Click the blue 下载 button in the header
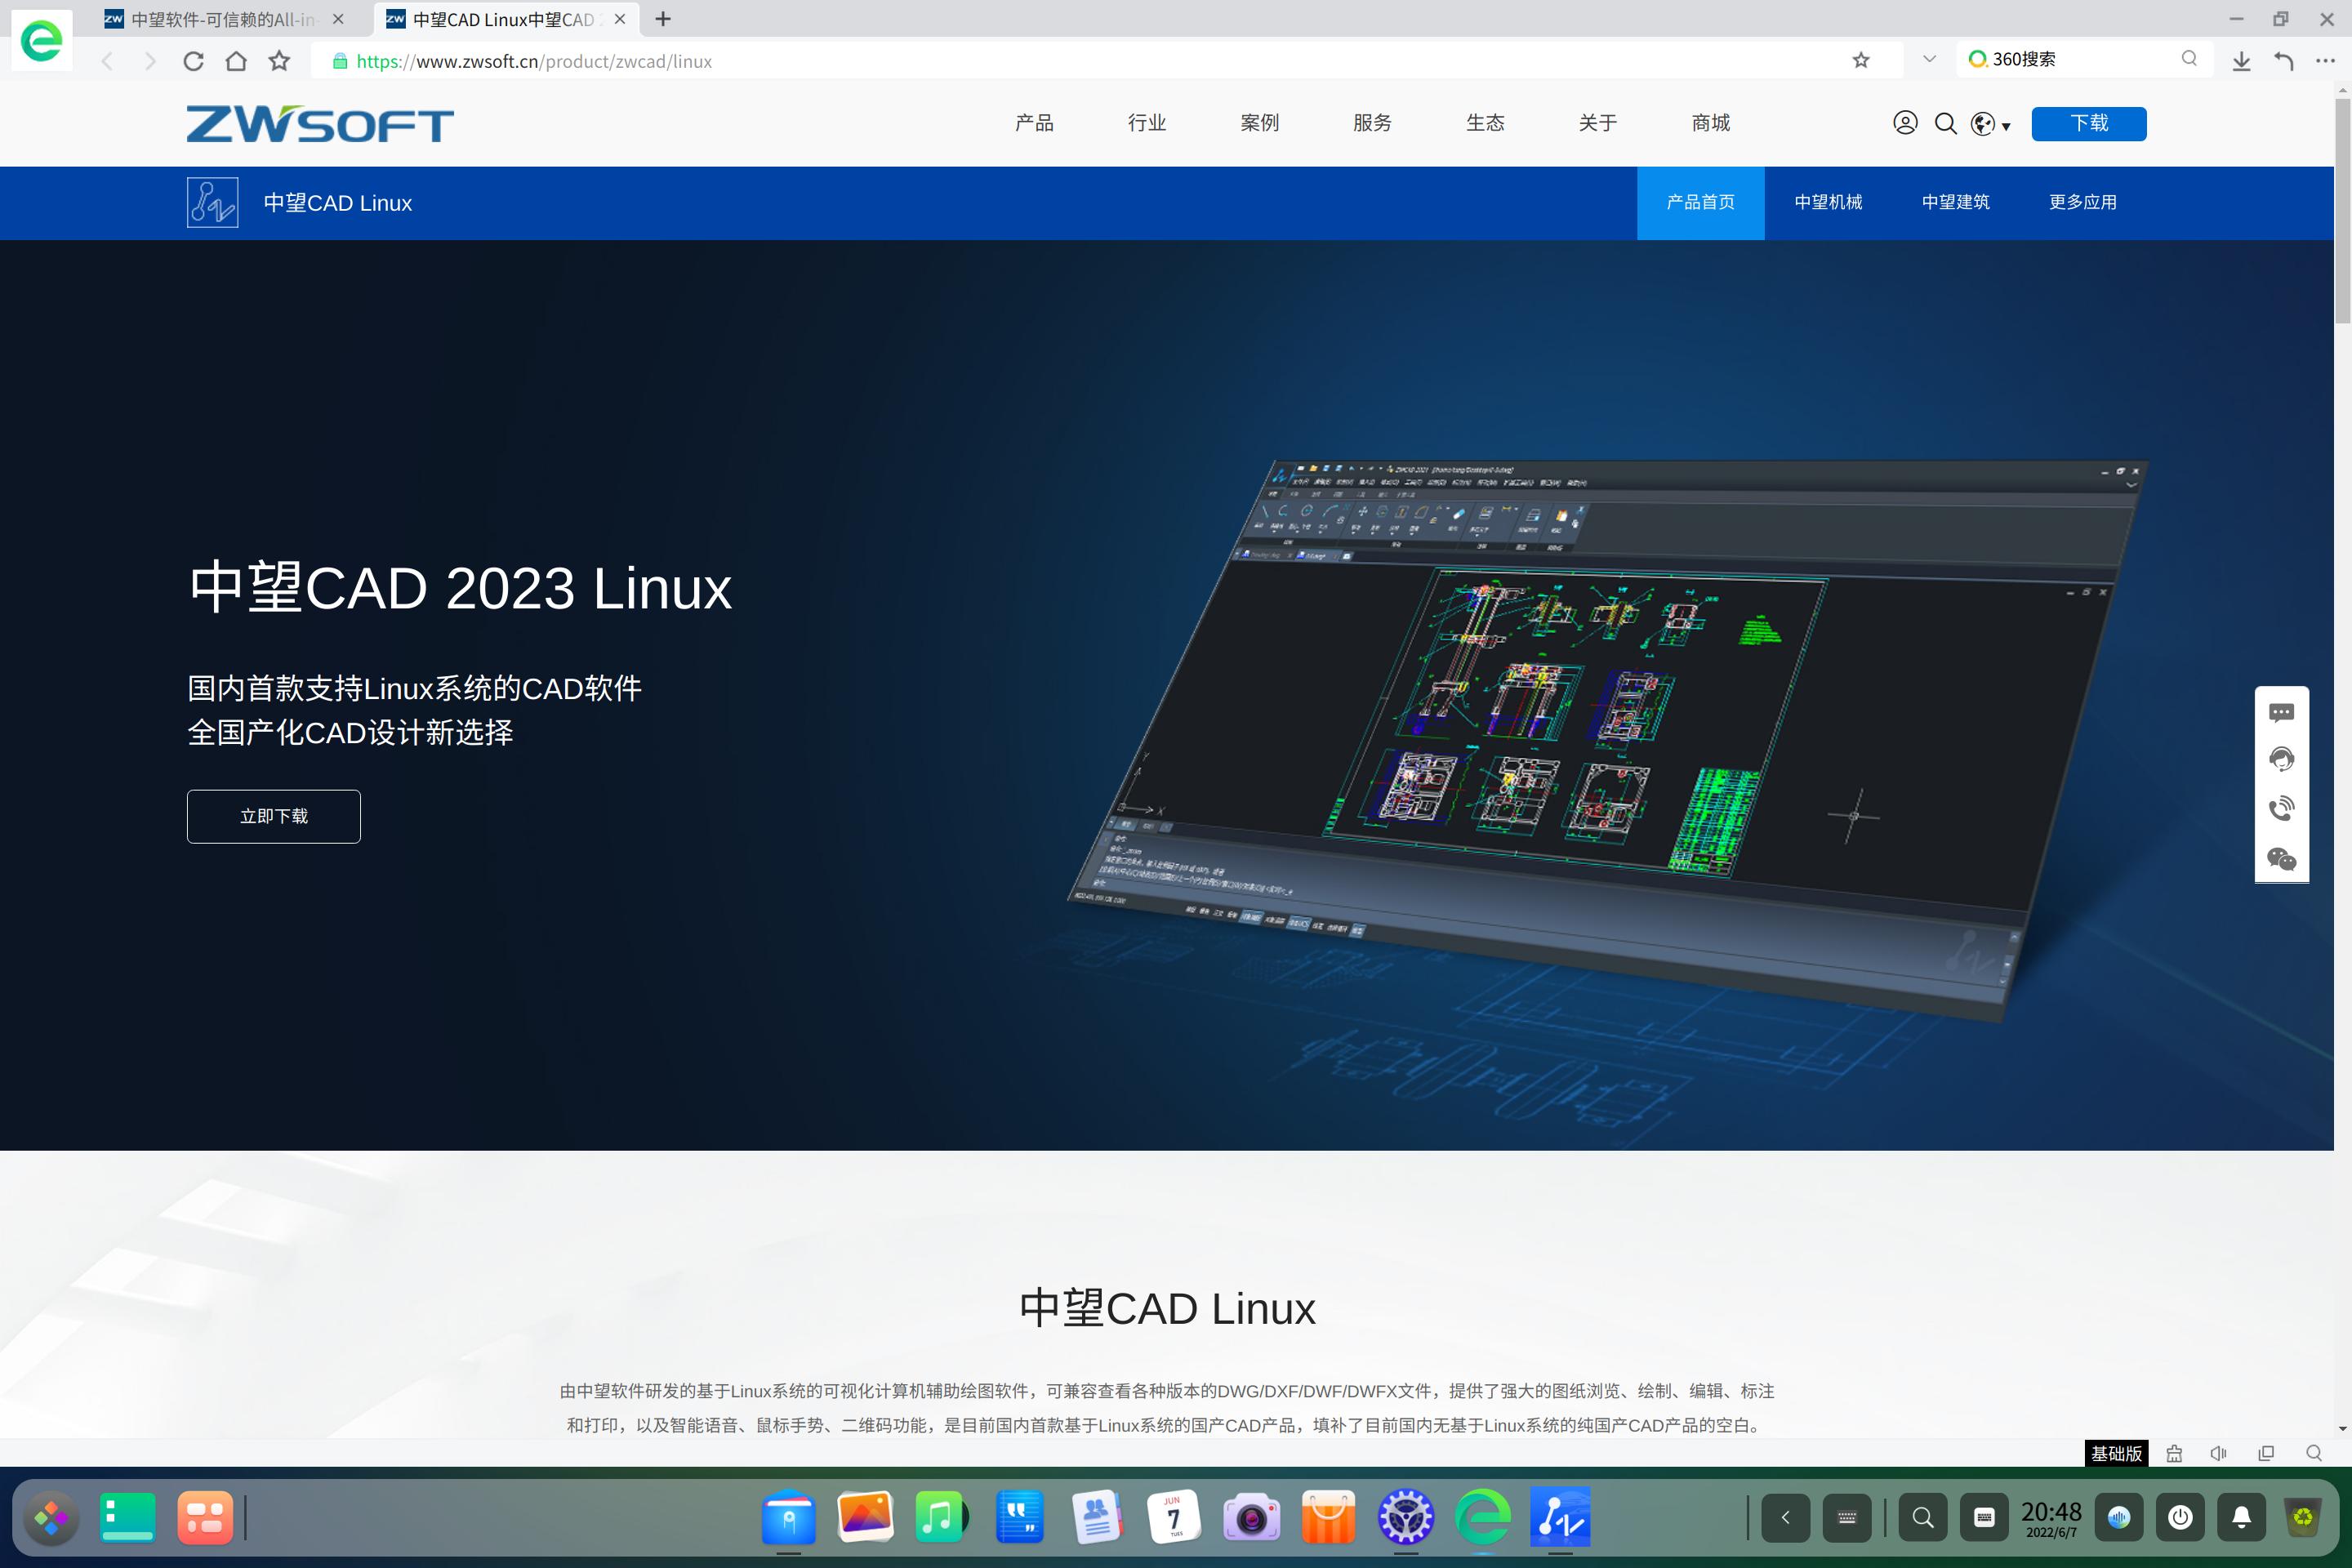Screen dimensions: 2352x1568 pyautogui.click(x=2088, y=123)
